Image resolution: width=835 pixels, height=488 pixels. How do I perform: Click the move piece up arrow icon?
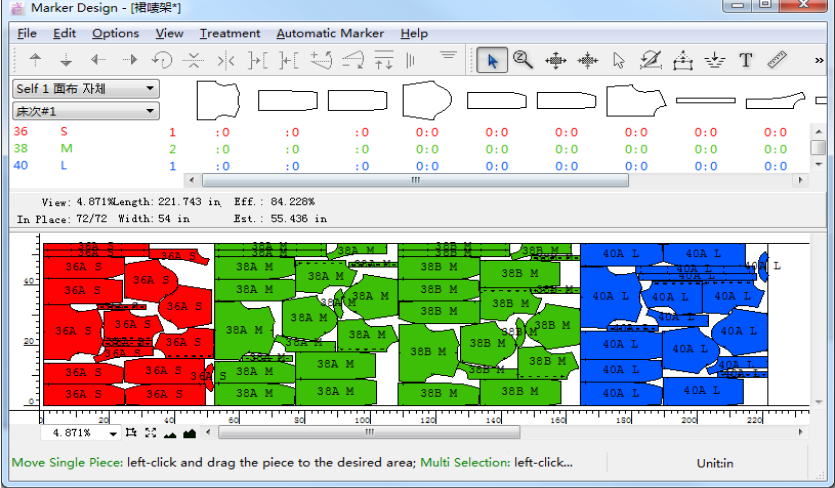[x=35, y=60]
